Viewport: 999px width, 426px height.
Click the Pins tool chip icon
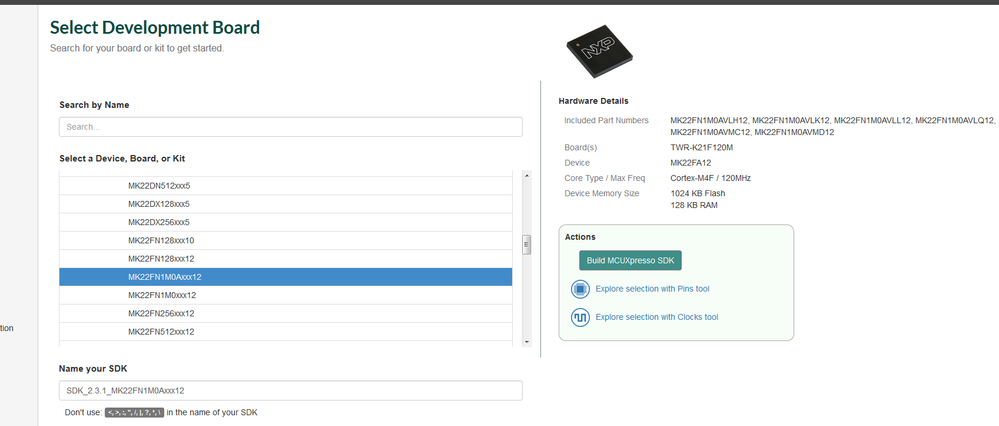pos(580,289)
